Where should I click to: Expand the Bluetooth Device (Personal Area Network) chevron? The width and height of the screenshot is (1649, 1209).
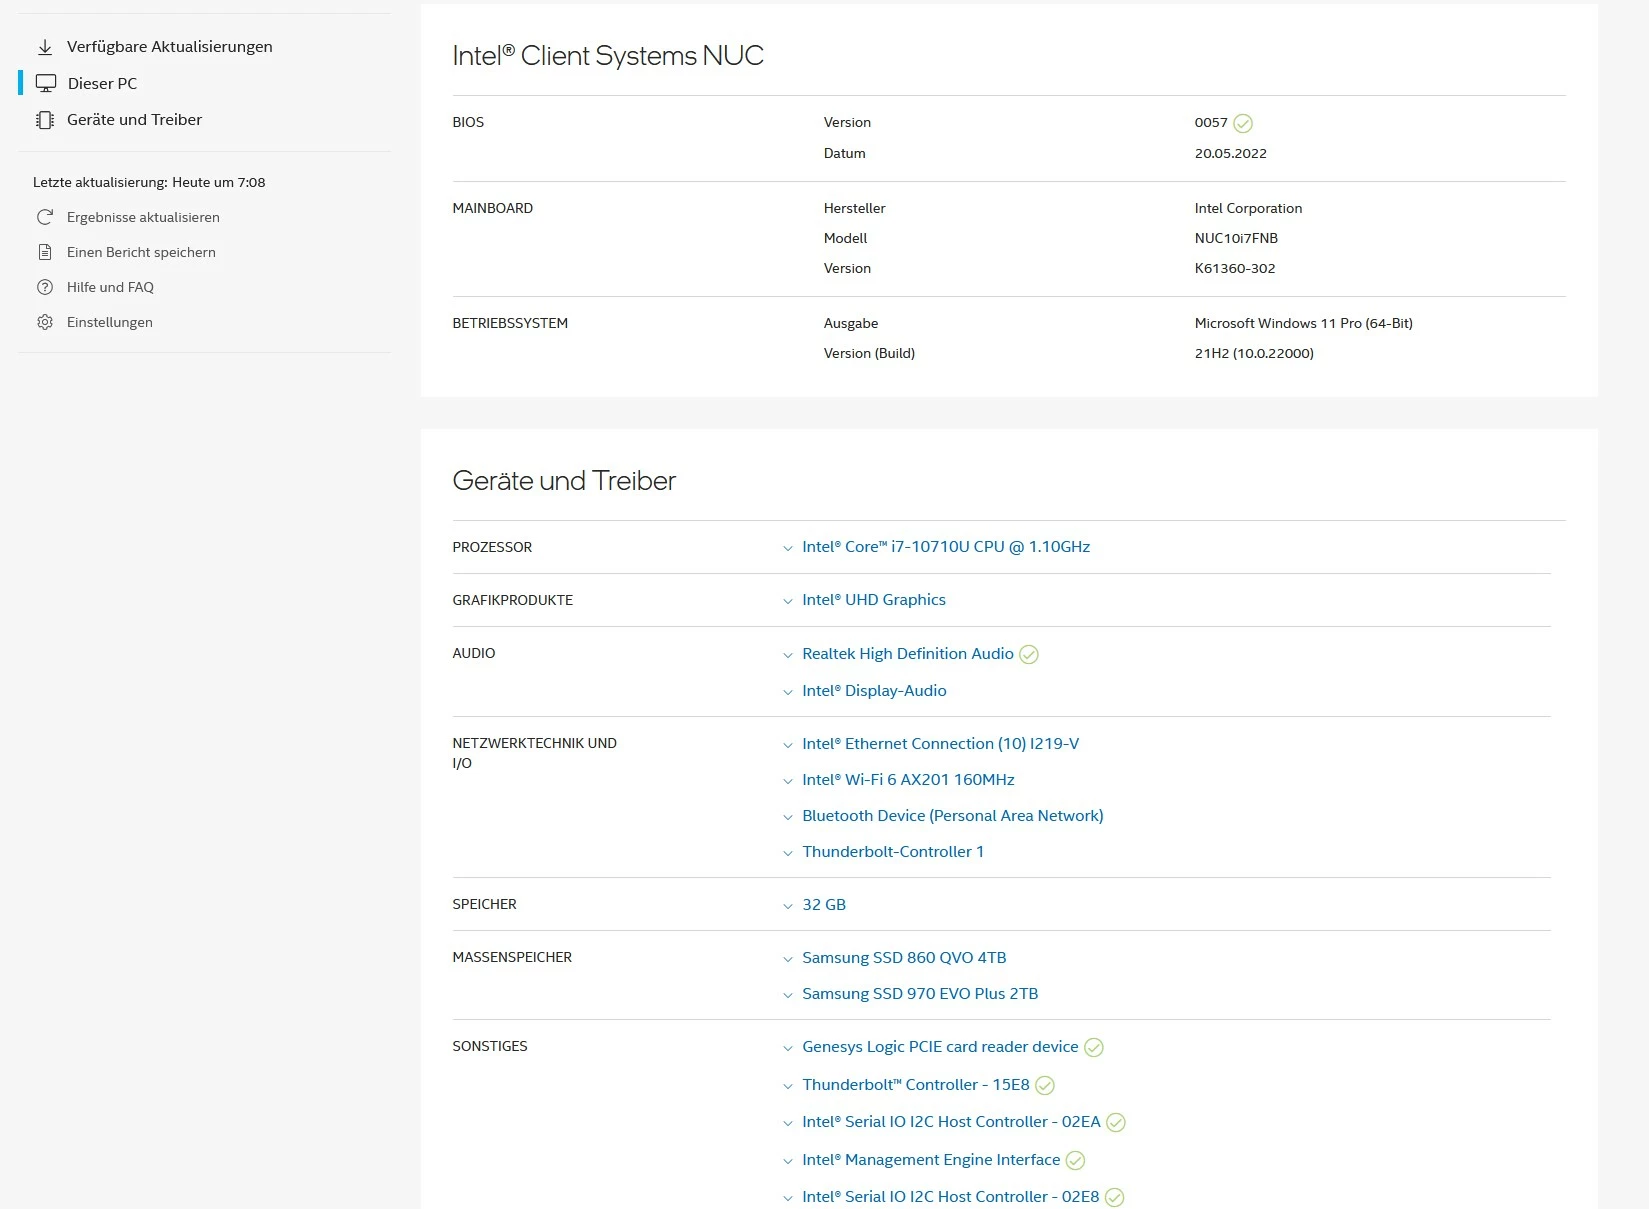pos(788,817)
